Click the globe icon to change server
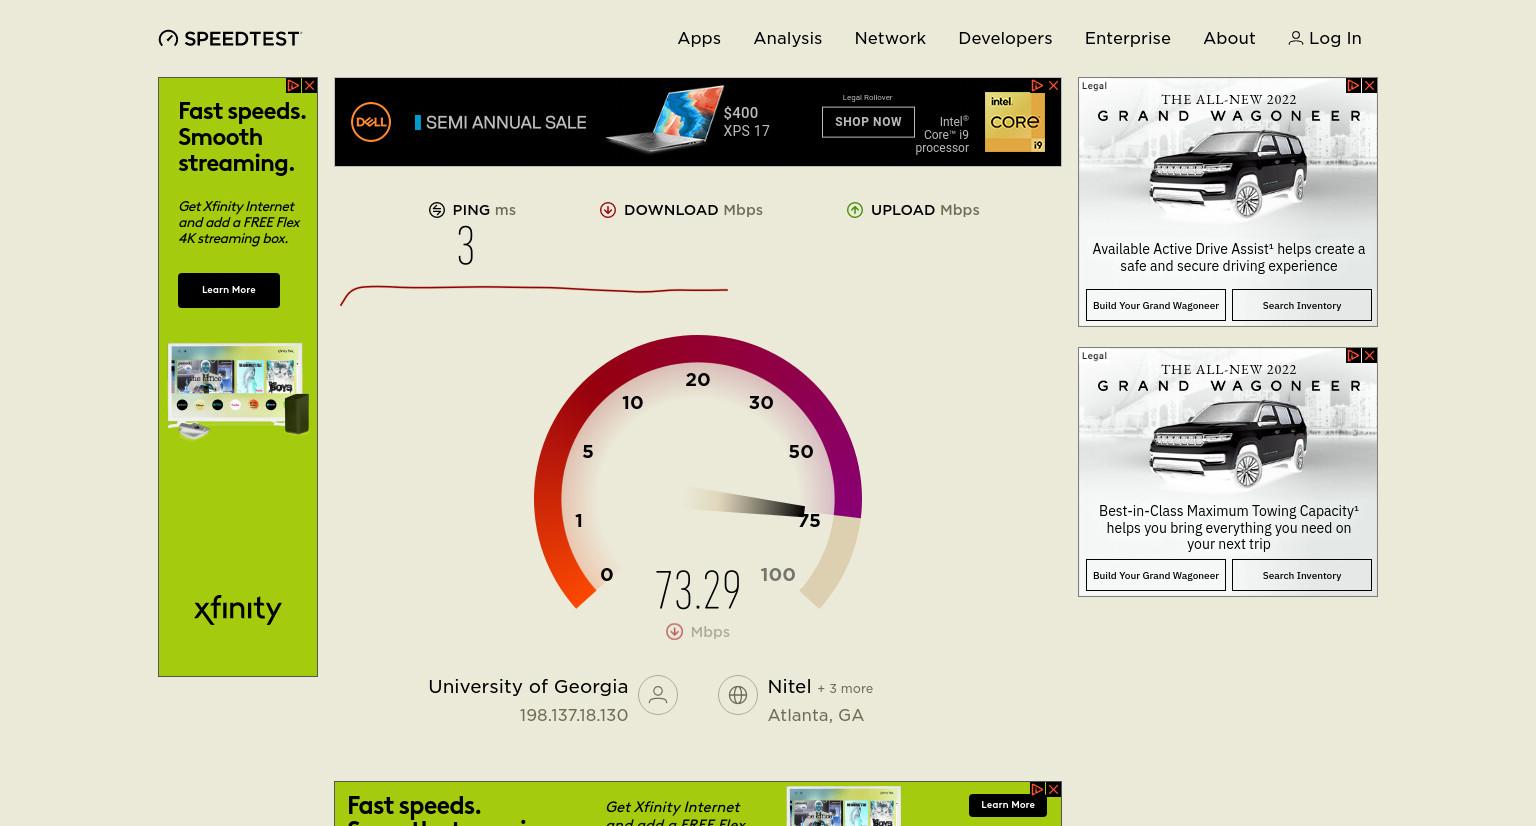Screen dimensions: 1536x826 [x=738, y=695]
